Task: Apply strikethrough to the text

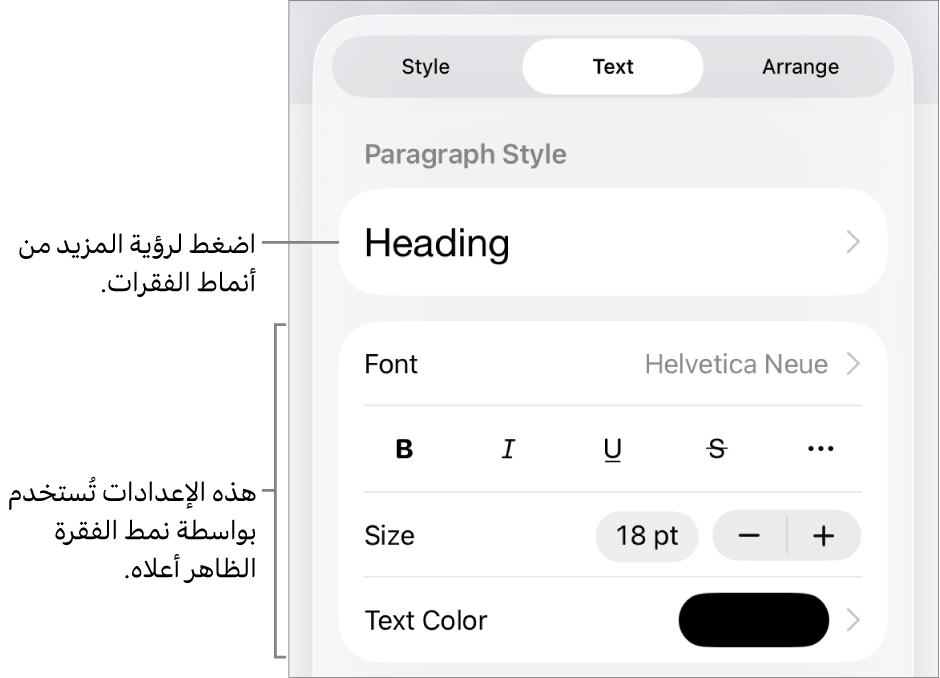Action: (x=717, y=450)
